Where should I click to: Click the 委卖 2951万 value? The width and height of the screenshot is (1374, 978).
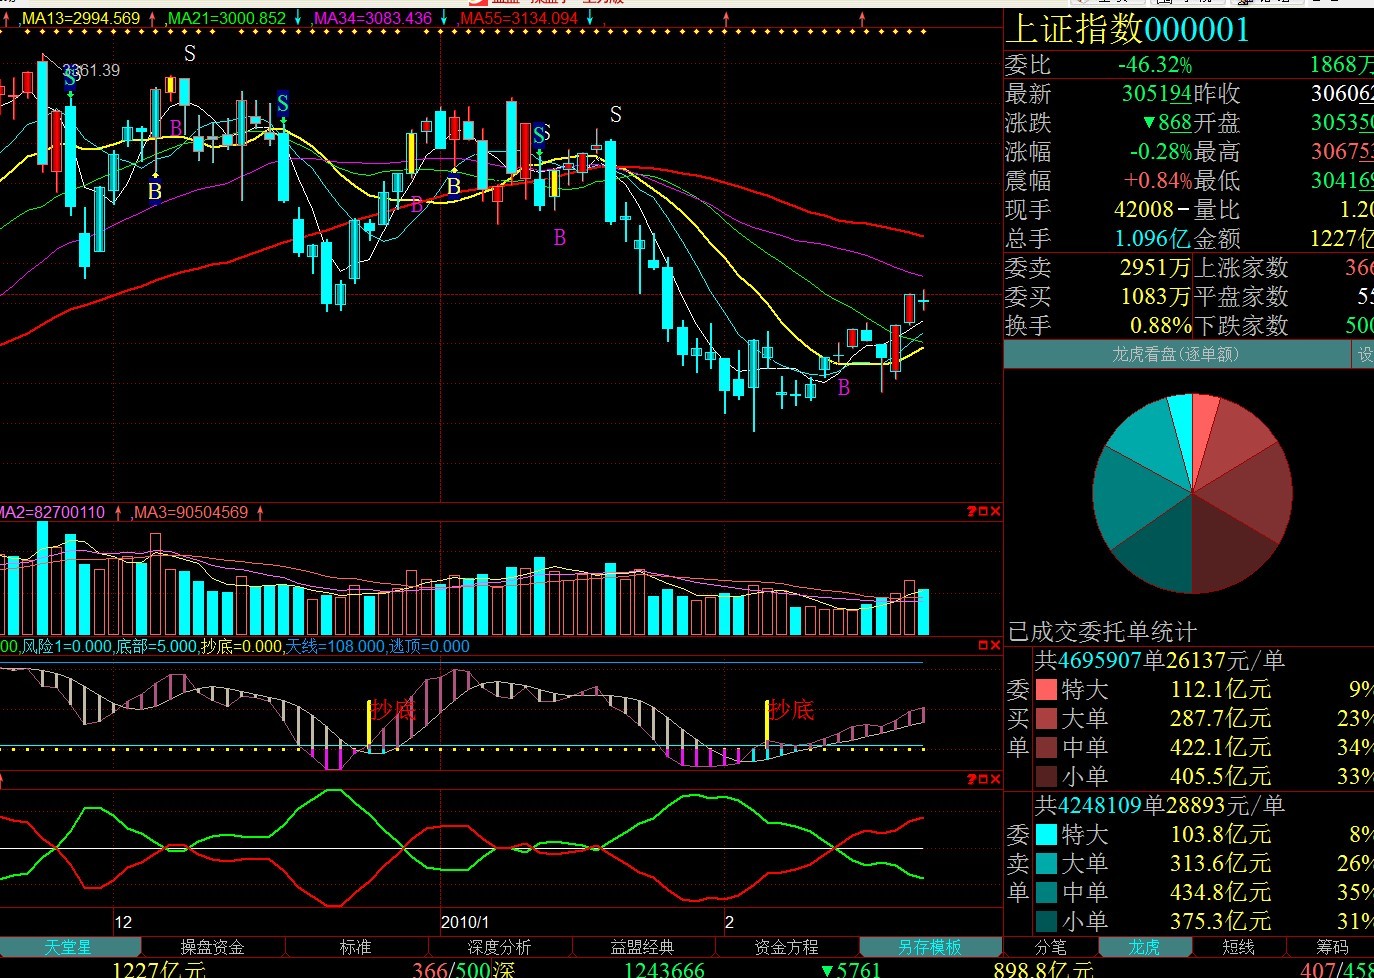1155,268
